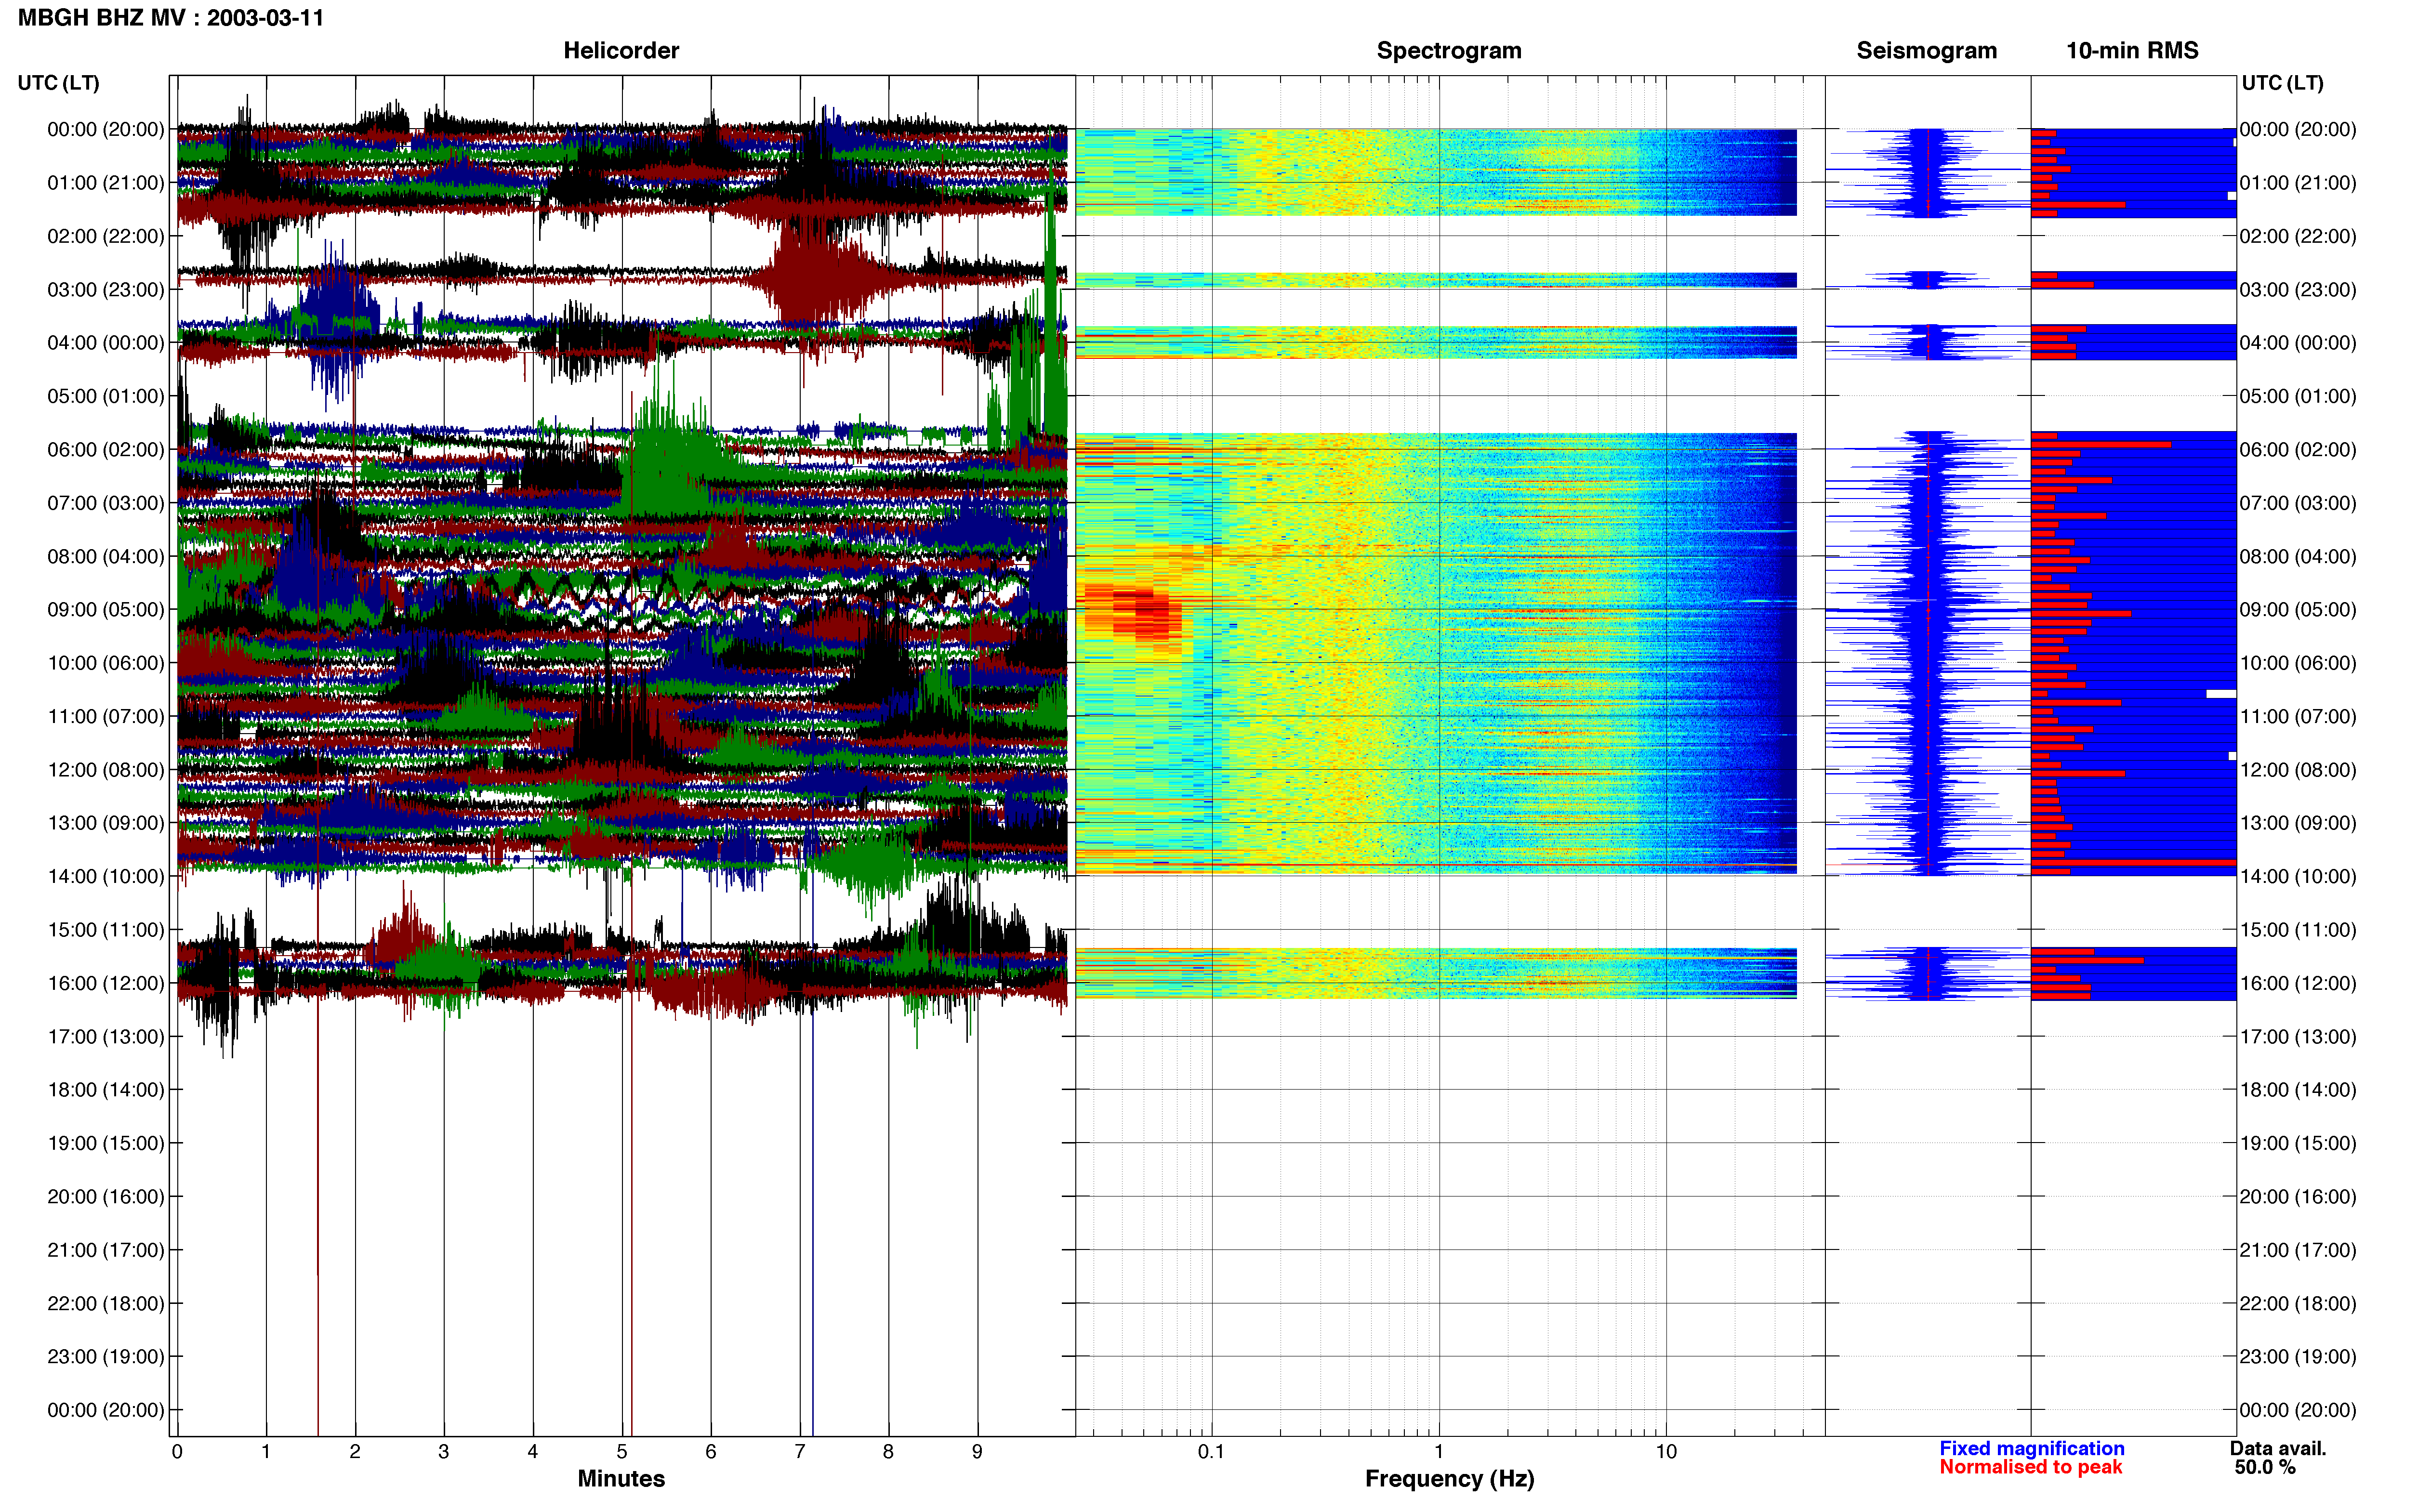Select the '10-min RMS' panel heading
This screenshot has height=1512, width=2418.
[x=2132, y=50]
